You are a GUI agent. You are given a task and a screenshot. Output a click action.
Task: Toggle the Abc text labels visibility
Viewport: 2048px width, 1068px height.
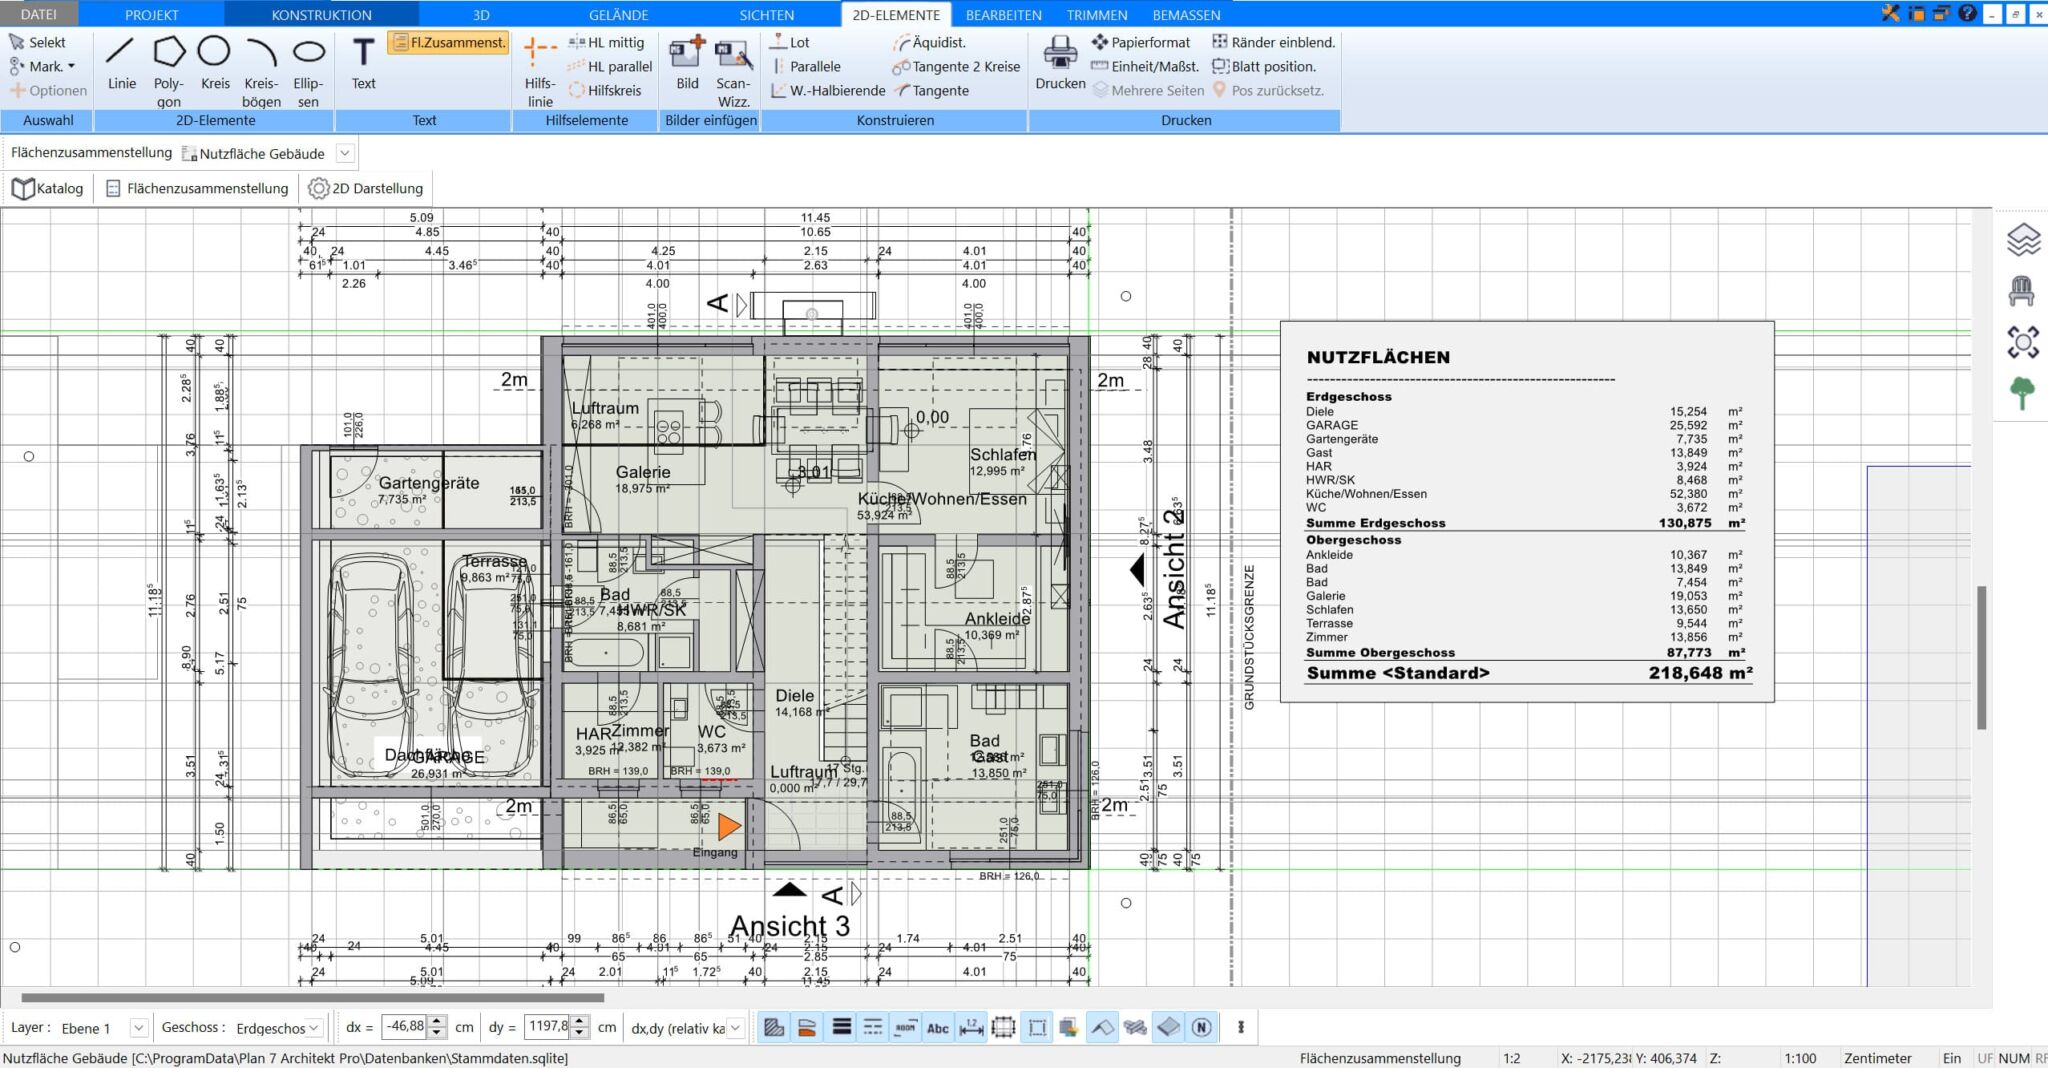click(938, 1027)
